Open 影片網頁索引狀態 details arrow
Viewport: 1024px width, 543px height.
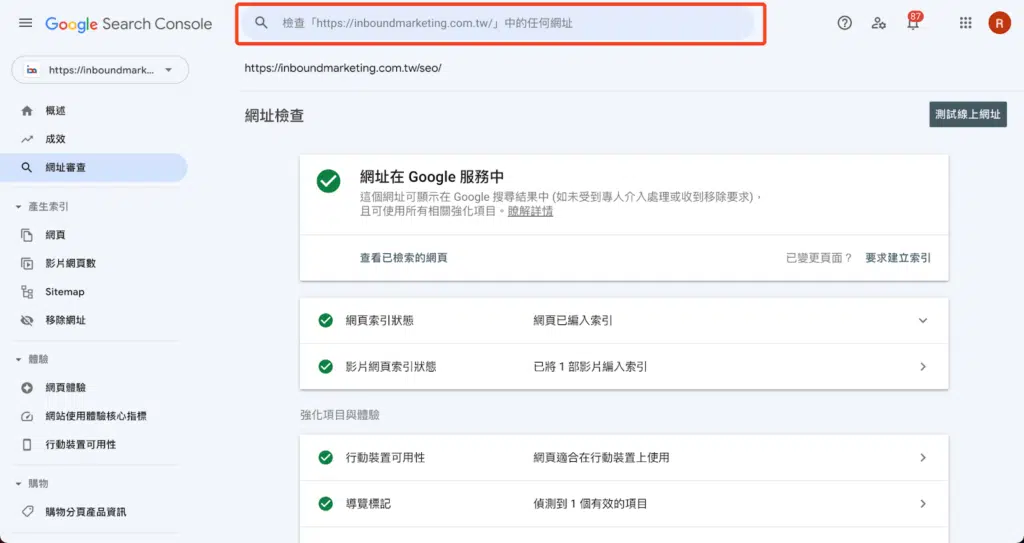coord(923,367)
